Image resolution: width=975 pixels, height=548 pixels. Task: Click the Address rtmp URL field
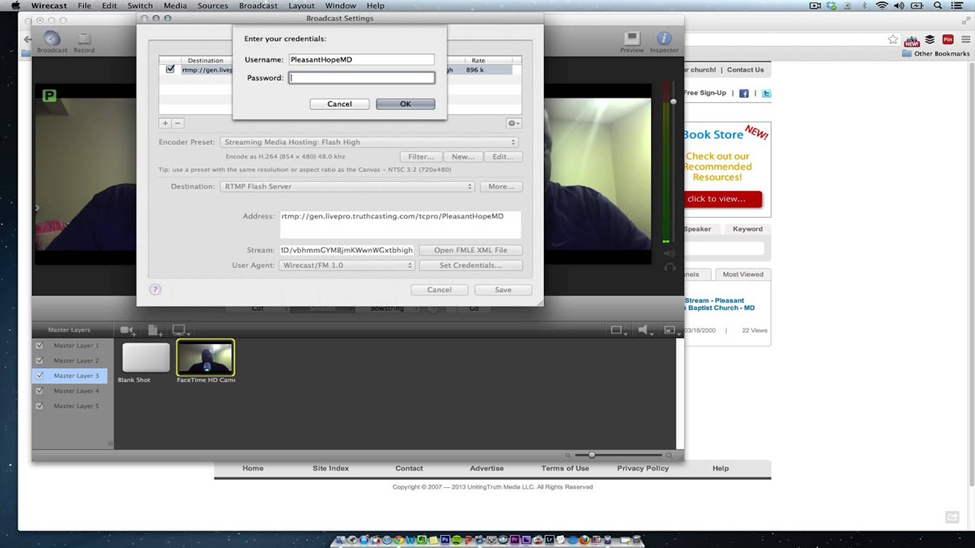400,224
